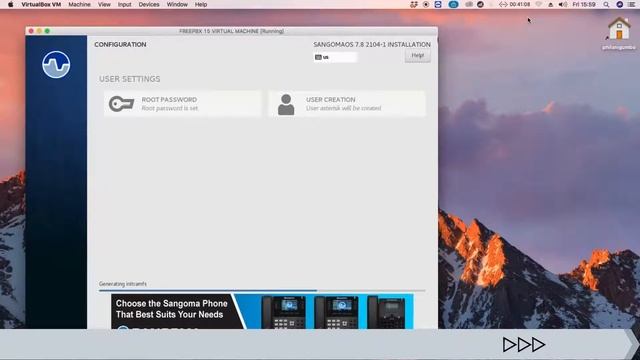Click the Sangoma logo in sidebar
Image resolution: width=640 pixels, height=360 pixels.
tap(56, 64)
